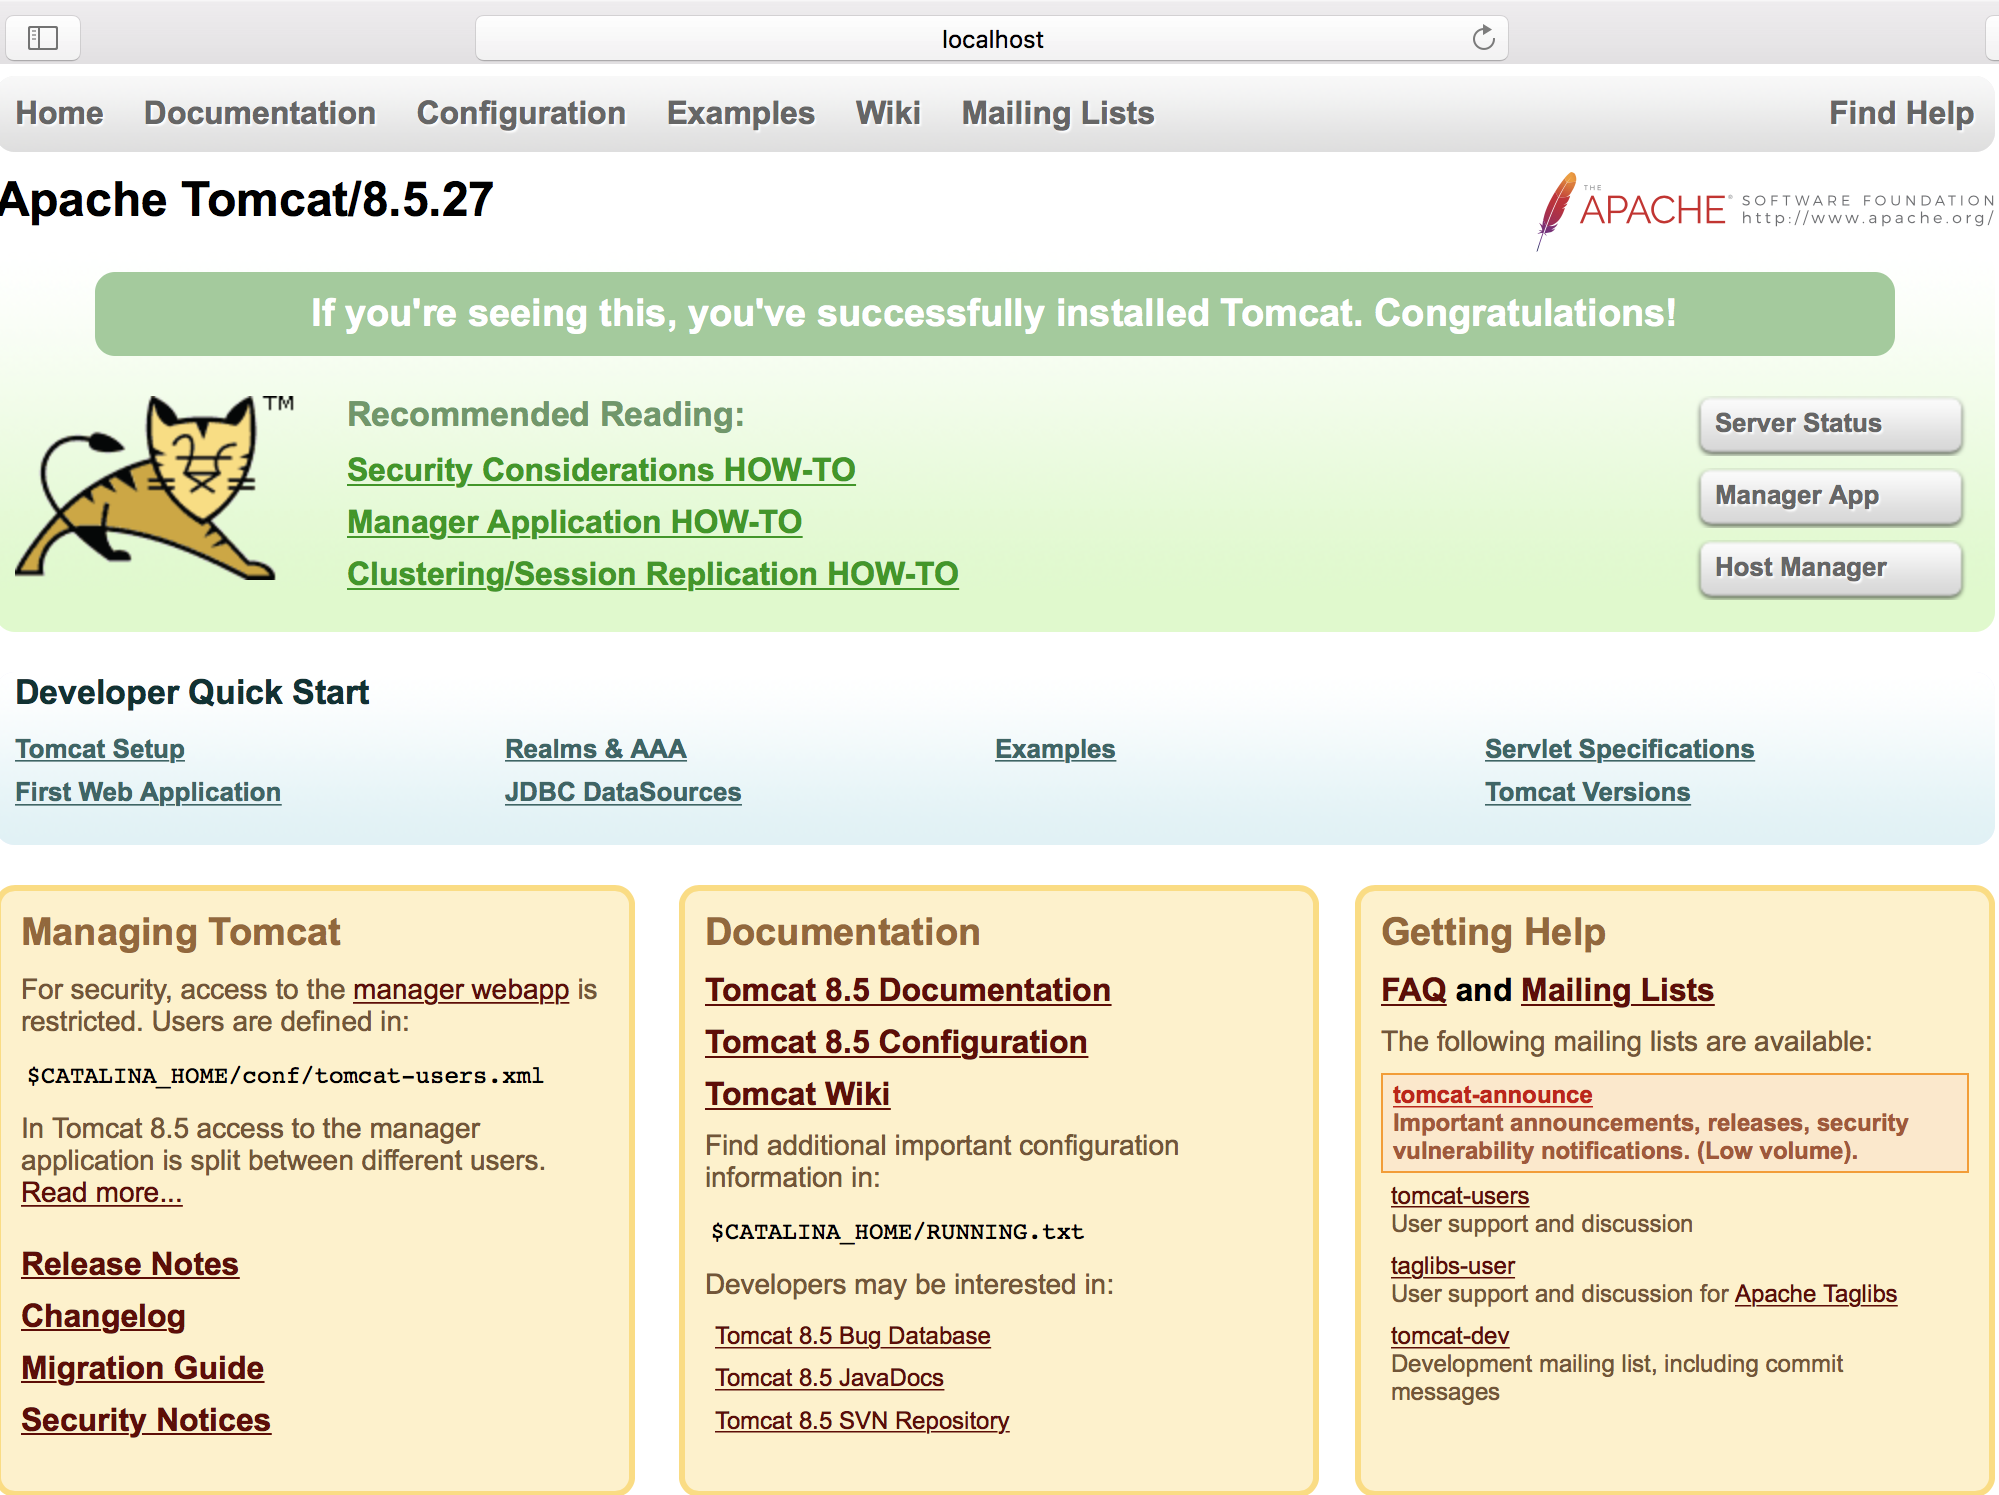Open Changelog link

tap(103, 1316)
